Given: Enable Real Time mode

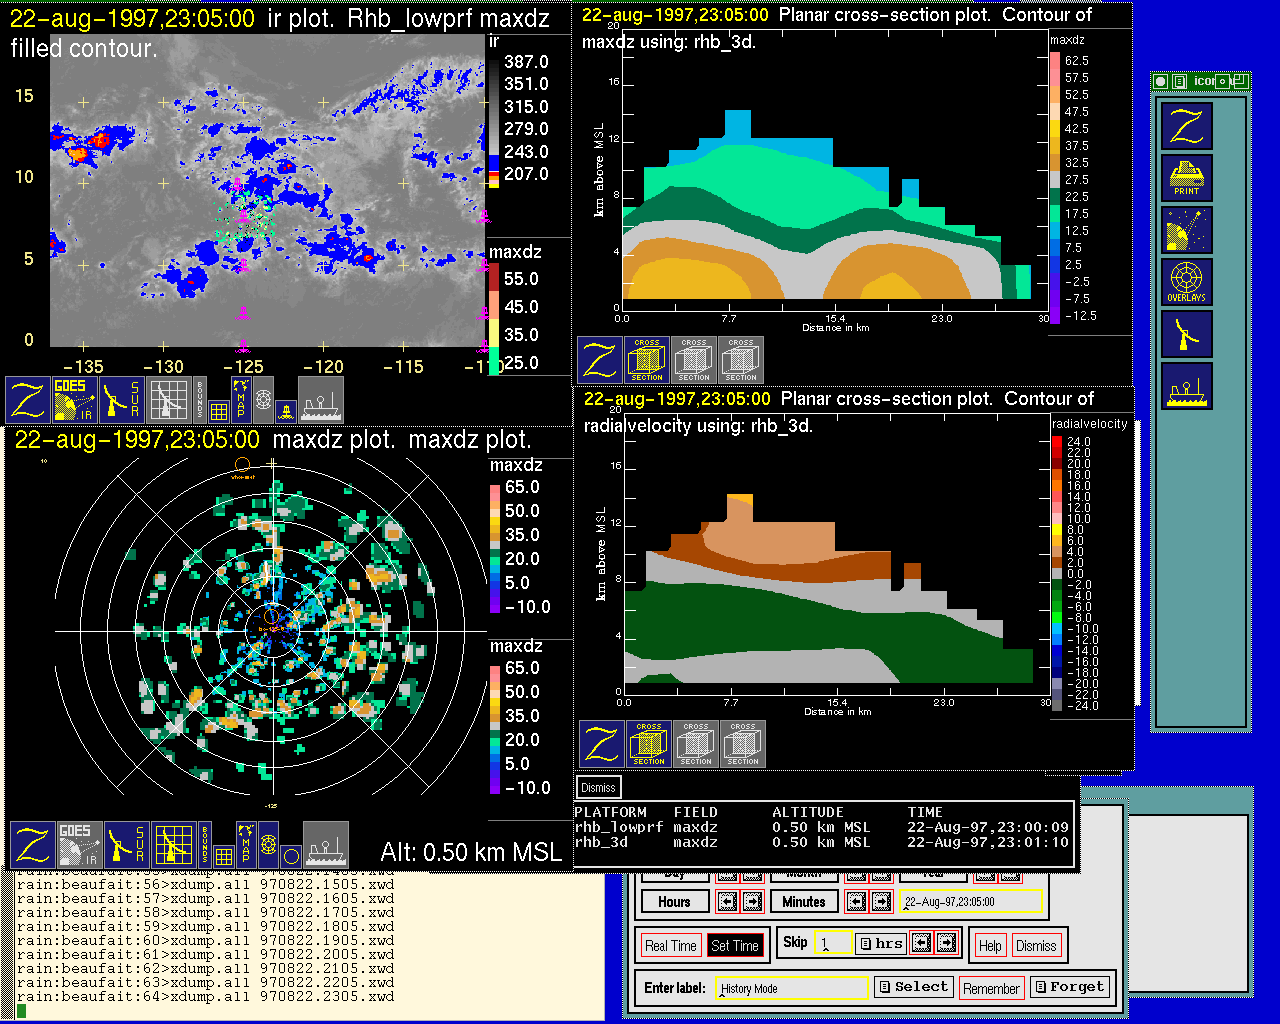Looking at the screenshot, I should click(x=670, y=946).
